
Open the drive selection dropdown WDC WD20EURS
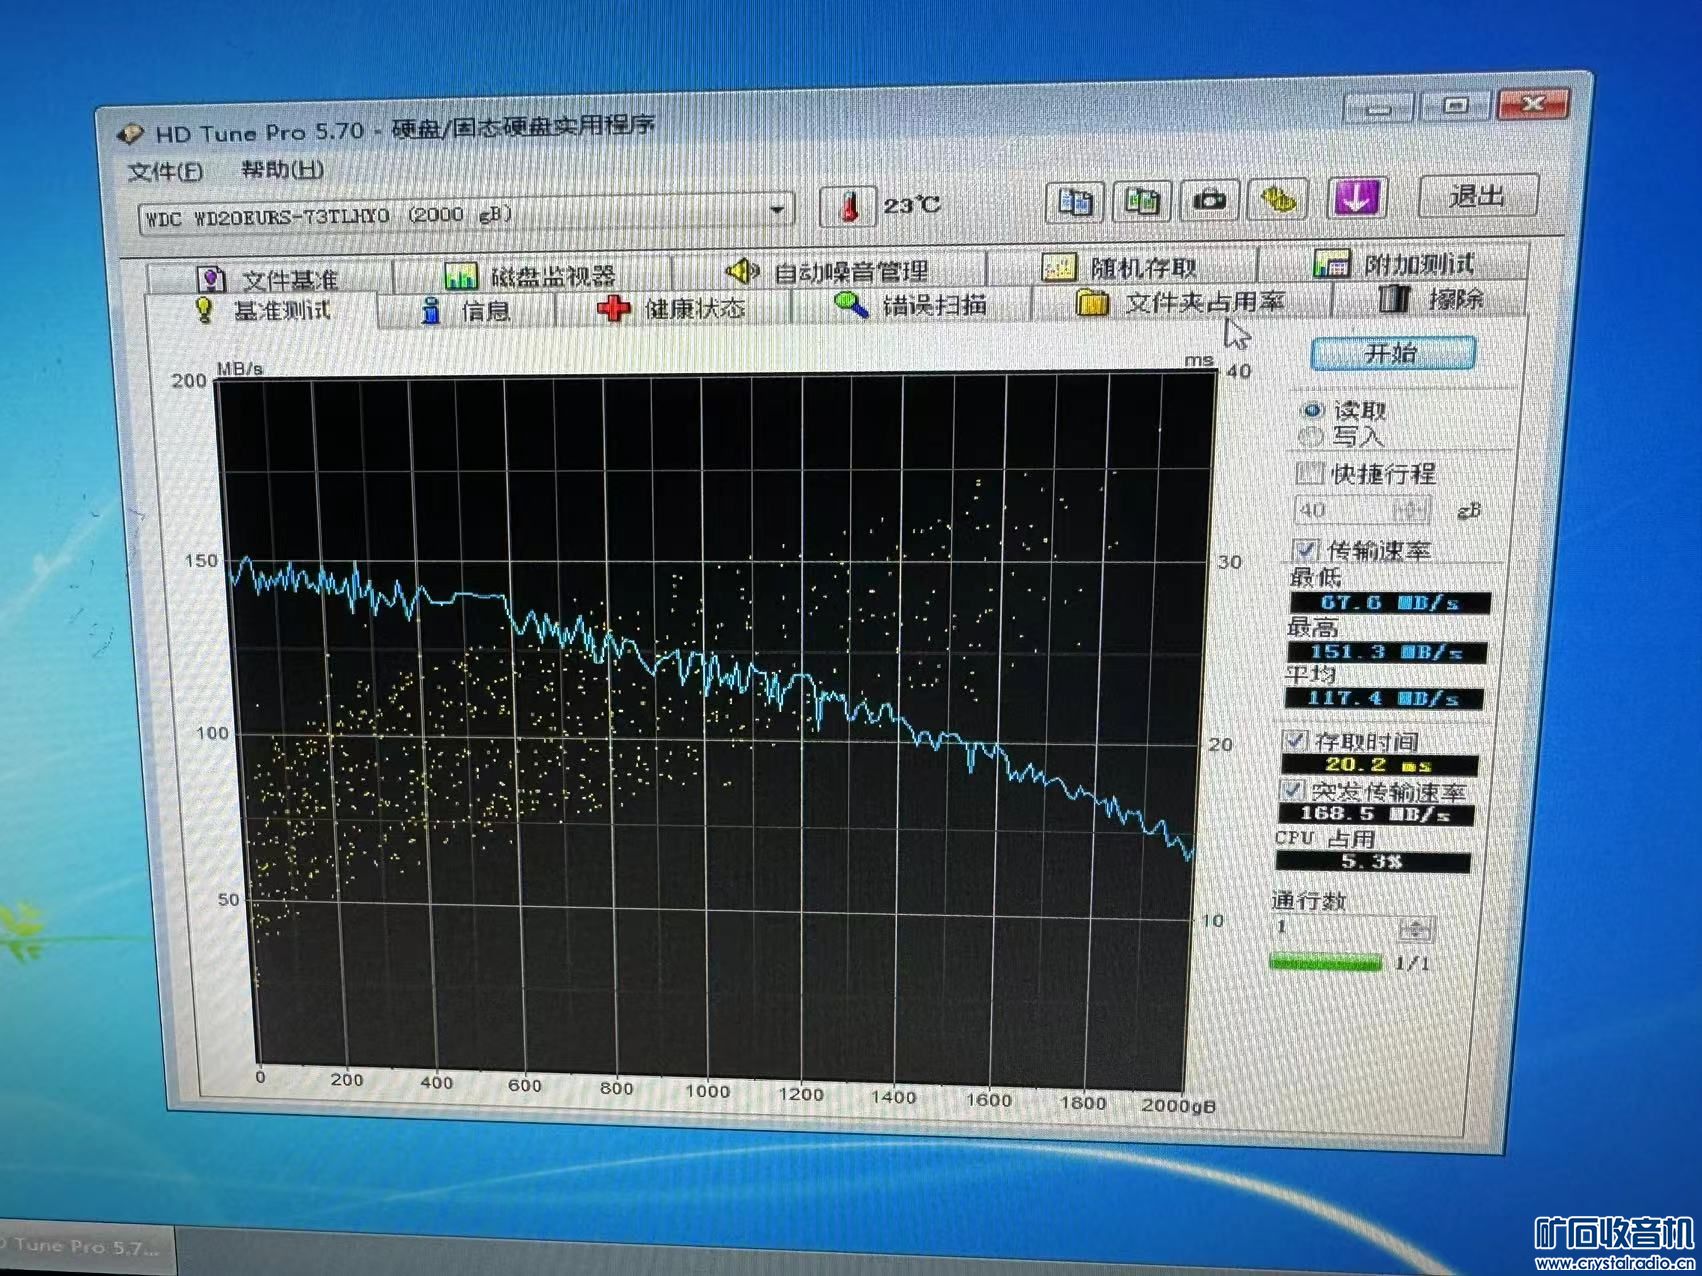[x=466, y=213]
